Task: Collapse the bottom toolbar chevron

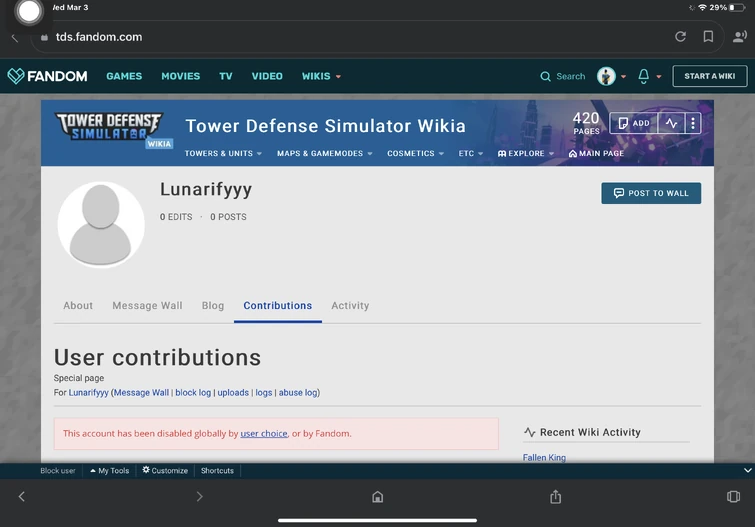Action: coord(747,470)
